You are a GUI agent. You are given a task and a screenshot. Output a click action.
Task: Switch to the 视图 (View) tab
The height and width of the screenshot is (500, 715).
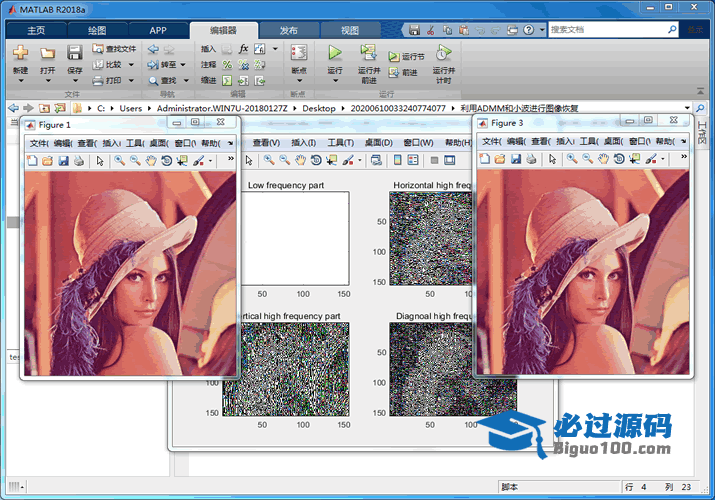(x=350, y=31)
